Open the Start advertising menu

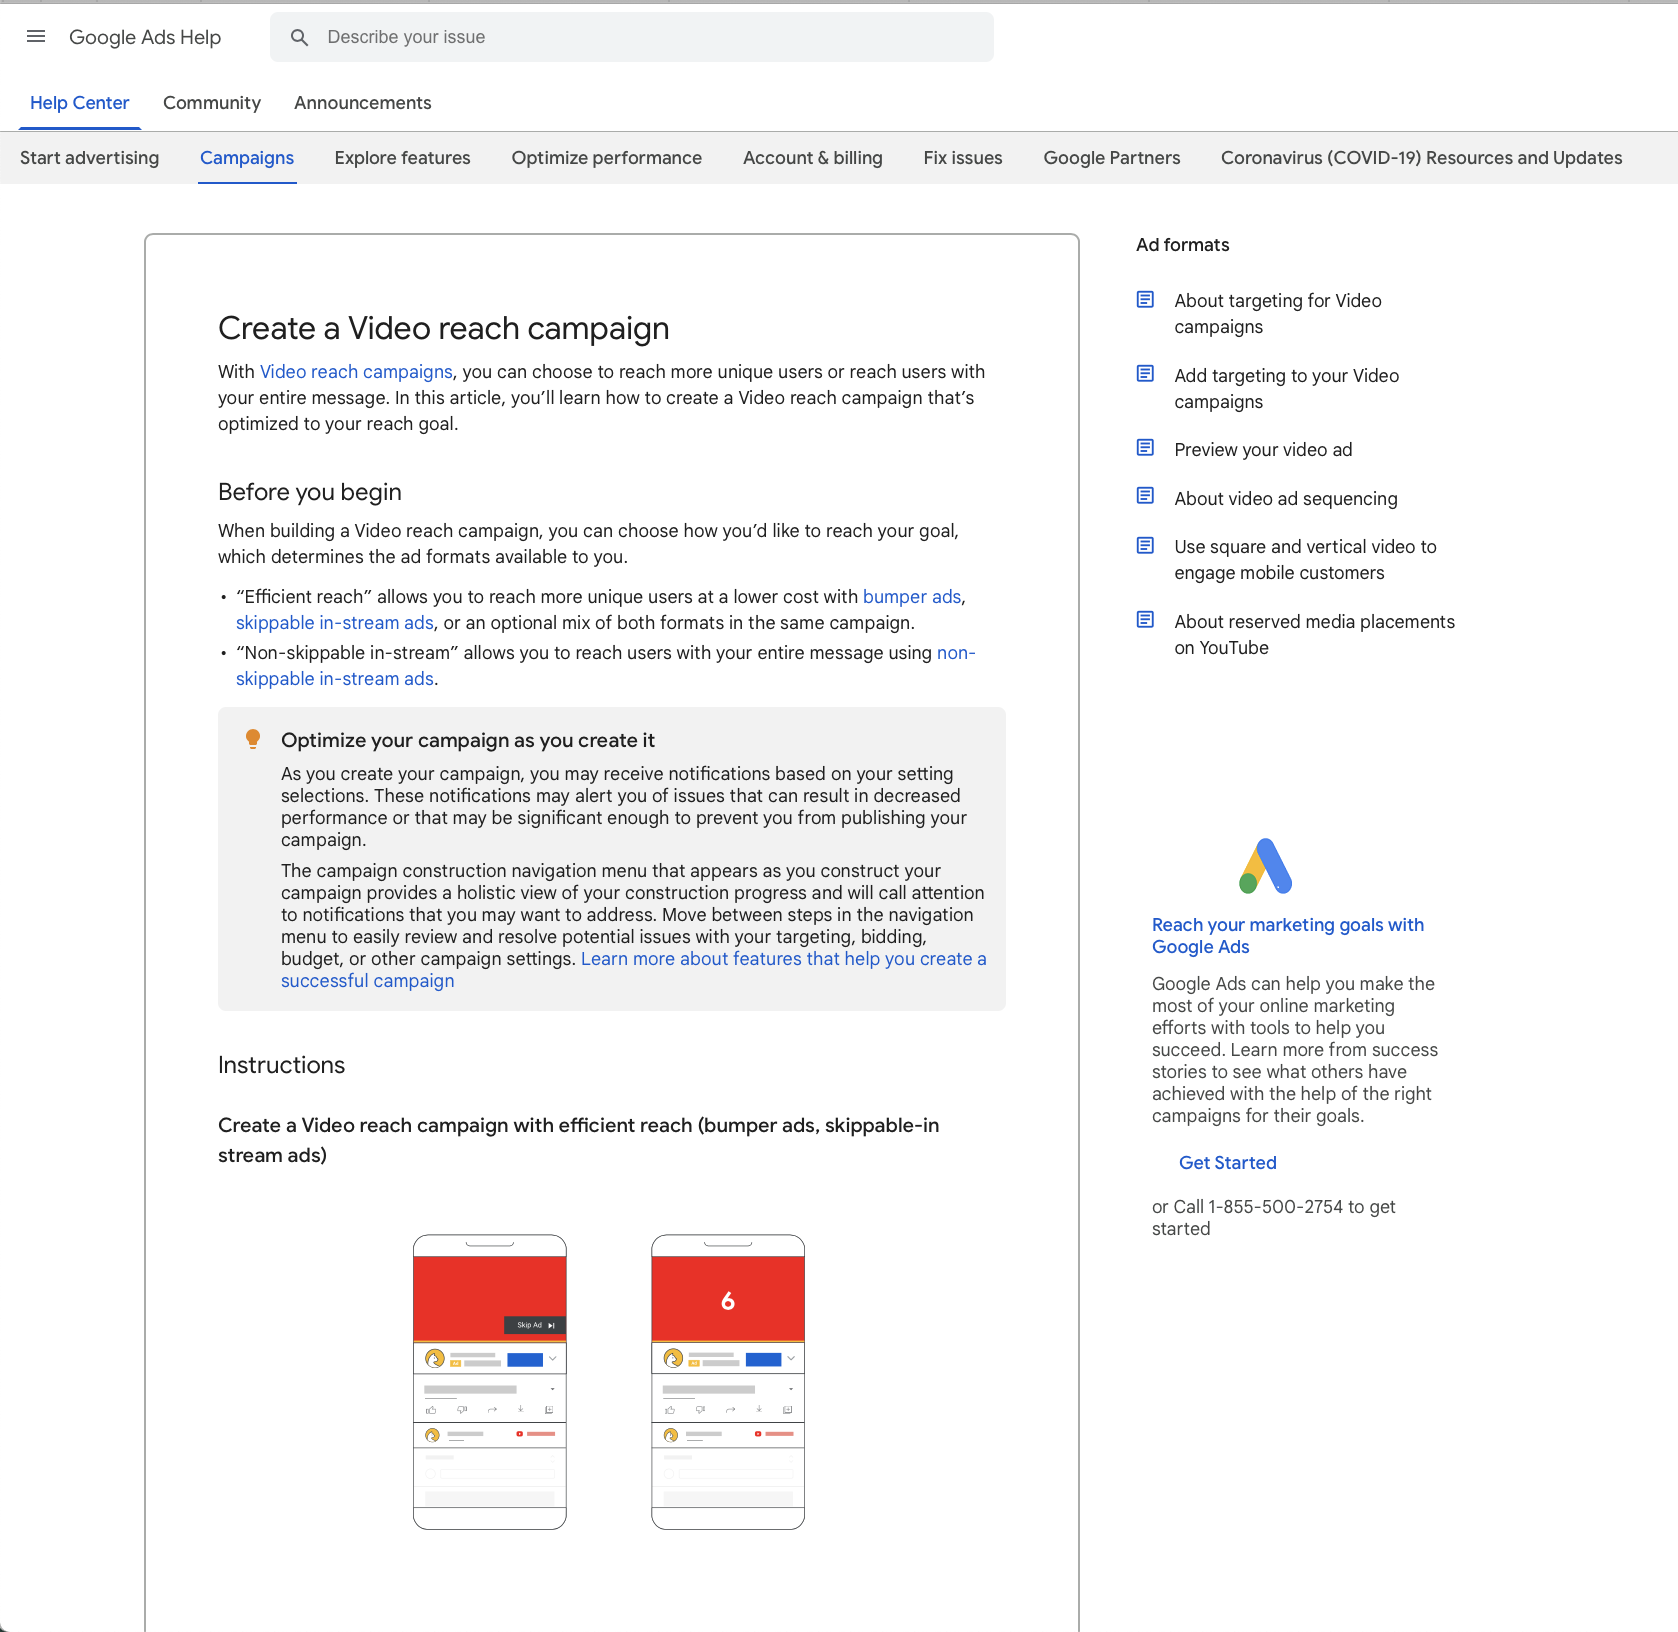coord(89,158)
